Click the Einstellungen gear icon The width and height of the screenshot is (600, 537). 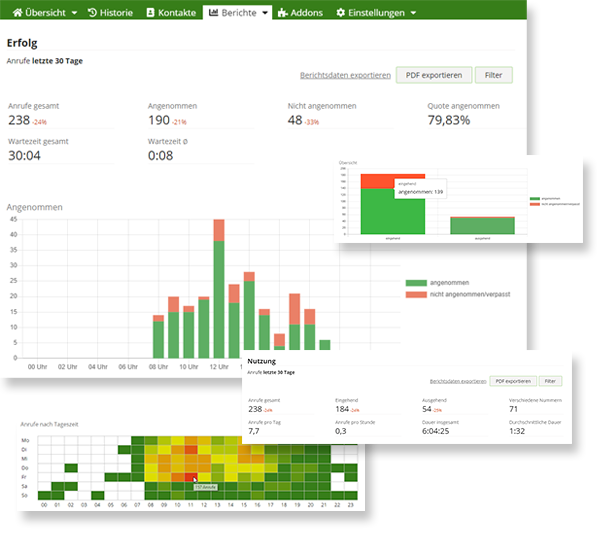[341, 12]
